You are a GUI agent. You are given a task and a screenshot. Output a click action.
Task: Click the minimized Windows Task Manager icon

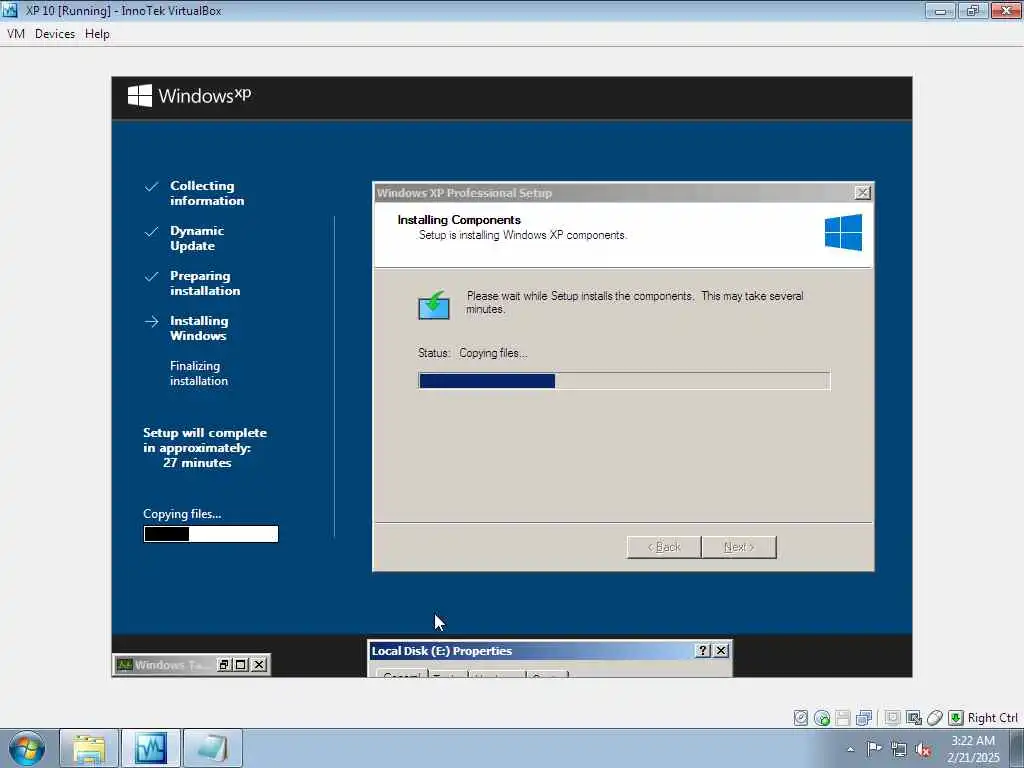[124, 665]
